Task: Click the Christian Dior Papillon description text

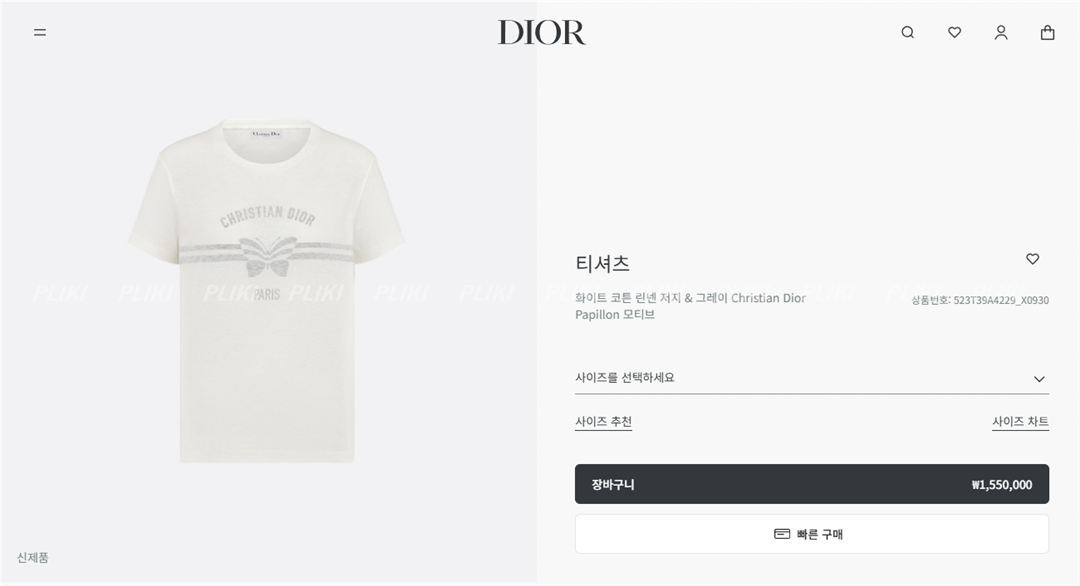Action: (x=690, y=306)
